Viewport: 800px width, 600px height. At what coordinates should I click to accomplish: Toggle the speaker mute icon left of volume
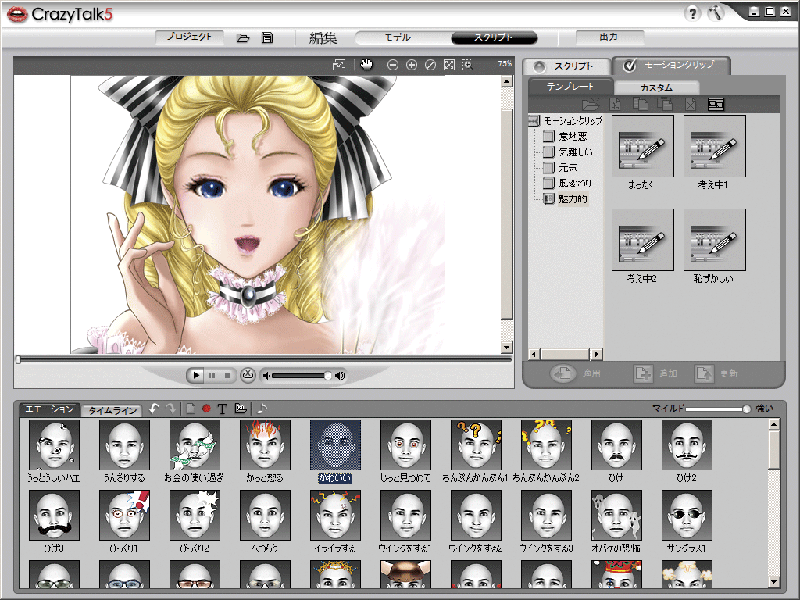pyautogui.click(x=266, y=375)
